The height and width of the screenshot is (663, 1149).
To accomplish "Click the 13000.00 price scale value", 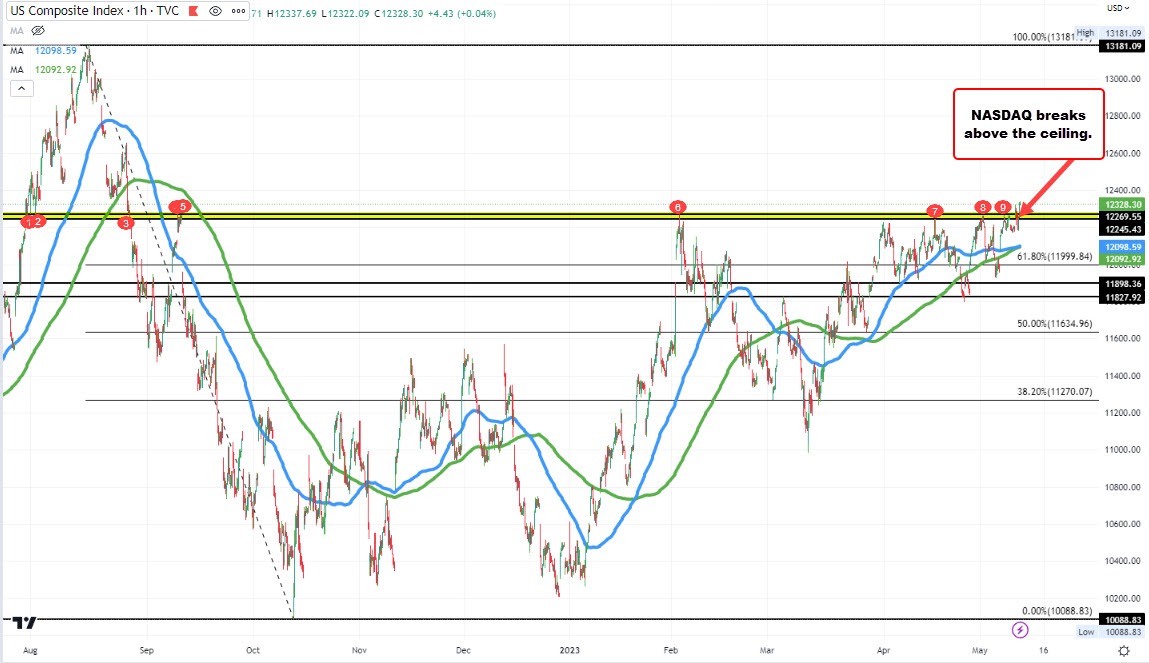I will pos(1122,78).
